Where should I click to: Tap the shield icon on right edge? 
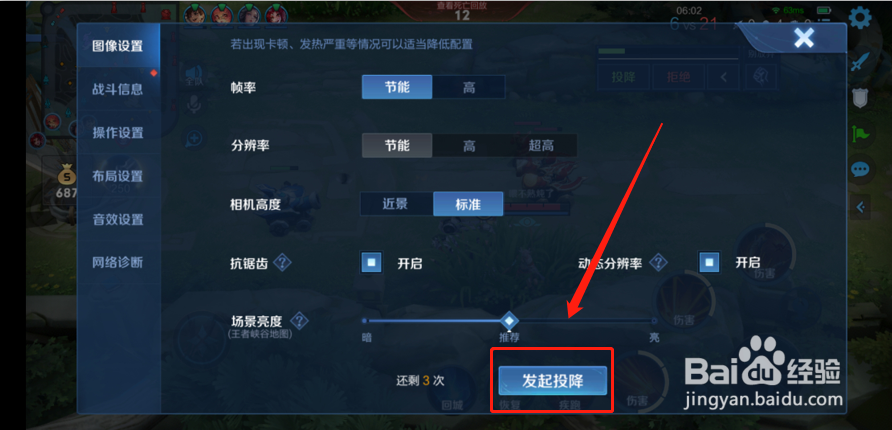click(x=860, y=97)
